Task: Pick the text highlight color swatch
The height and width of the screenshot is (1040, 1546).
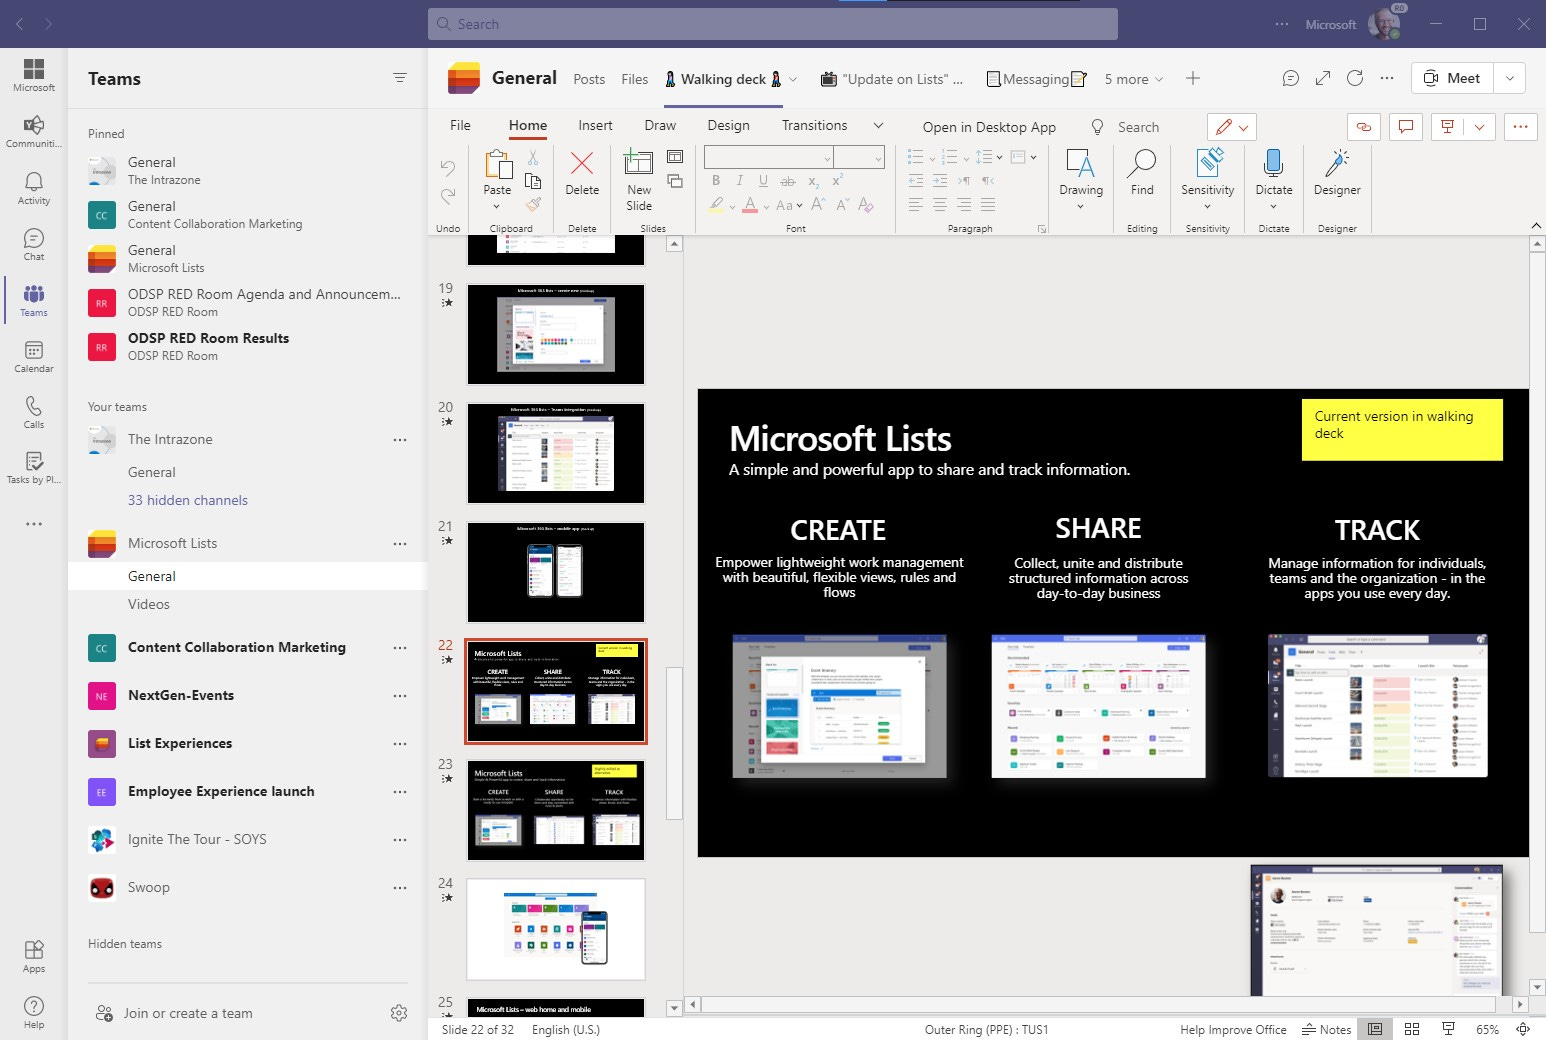Action: (716, 205)
